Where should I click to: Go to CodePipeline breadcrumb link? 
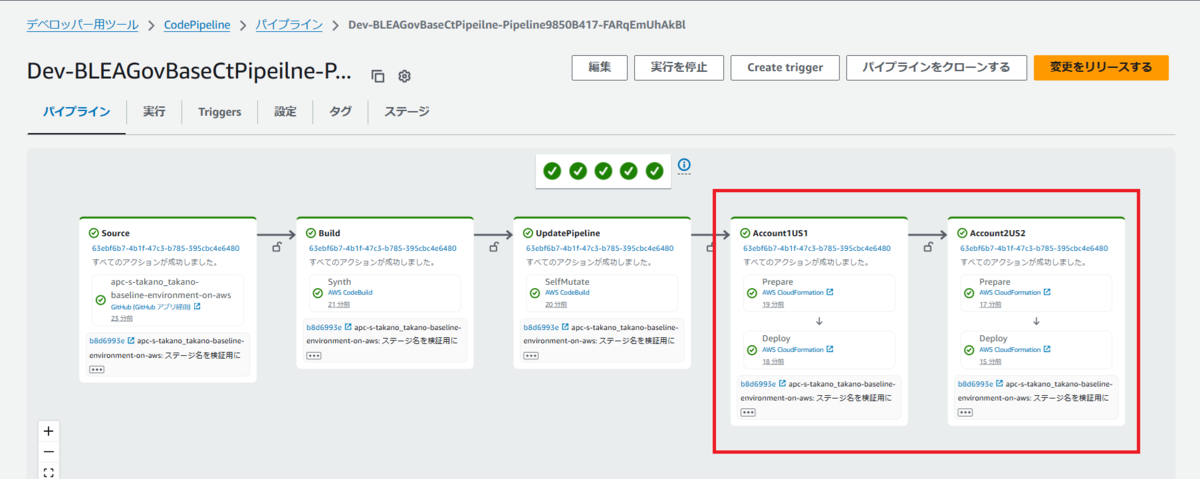click(x=196, y=23)
